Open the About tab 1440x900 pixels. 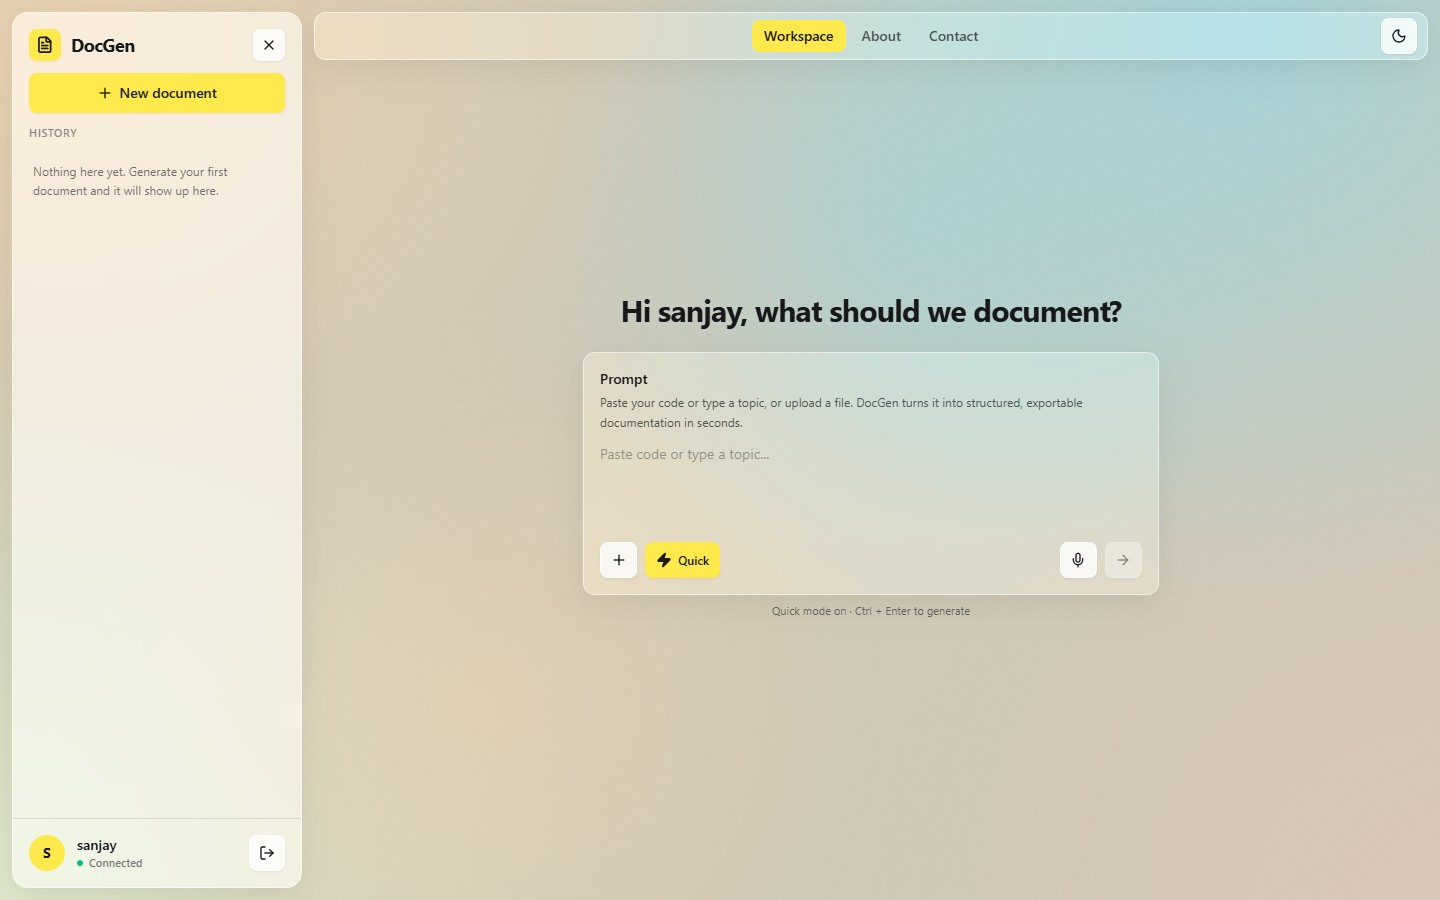coord(881,36)
